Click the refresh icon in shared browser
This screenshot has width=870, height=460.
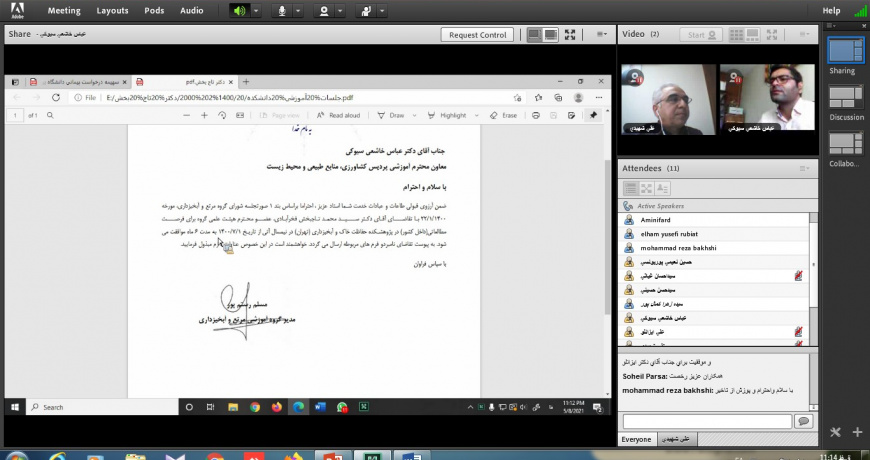[55, 98]
